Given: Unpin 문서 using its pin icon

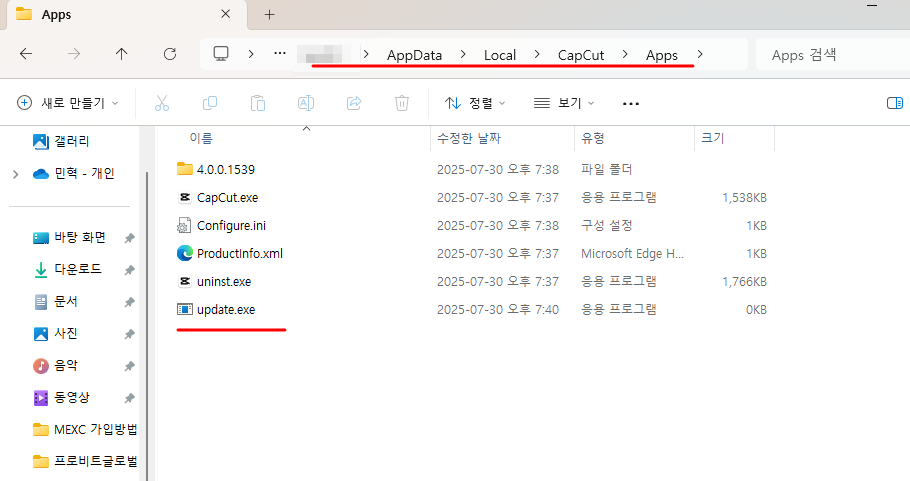Looking at the screenshot, I should [129, 302].
